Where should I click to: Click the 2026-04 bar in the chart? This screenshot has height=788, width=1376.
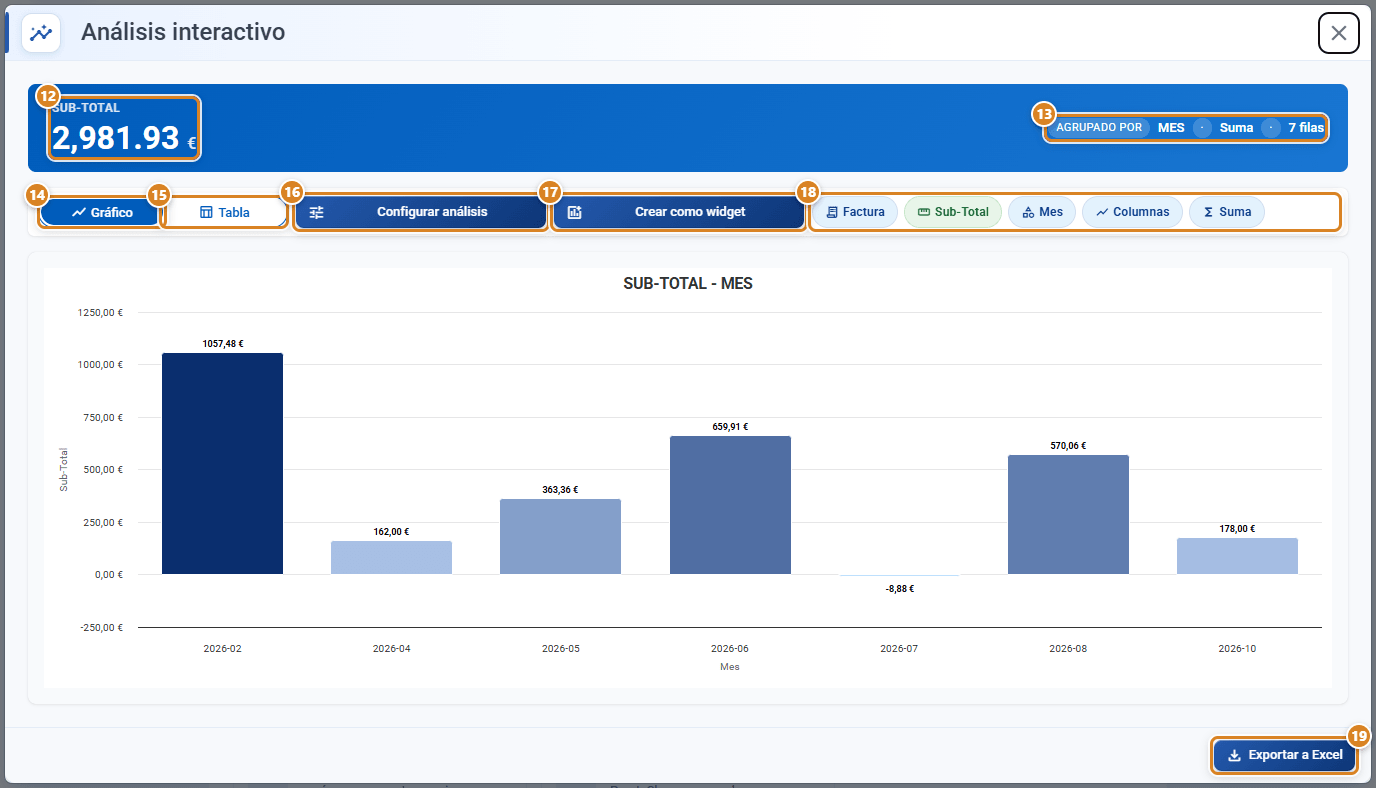[391, 558]
